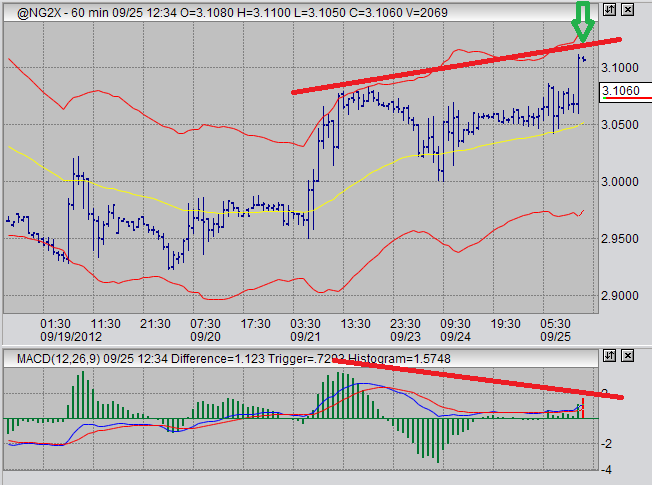Click the 3.1000 price axis label
The height and width of the screenshot is (485, 652).
pyautogui.click(x=620, y=68)
